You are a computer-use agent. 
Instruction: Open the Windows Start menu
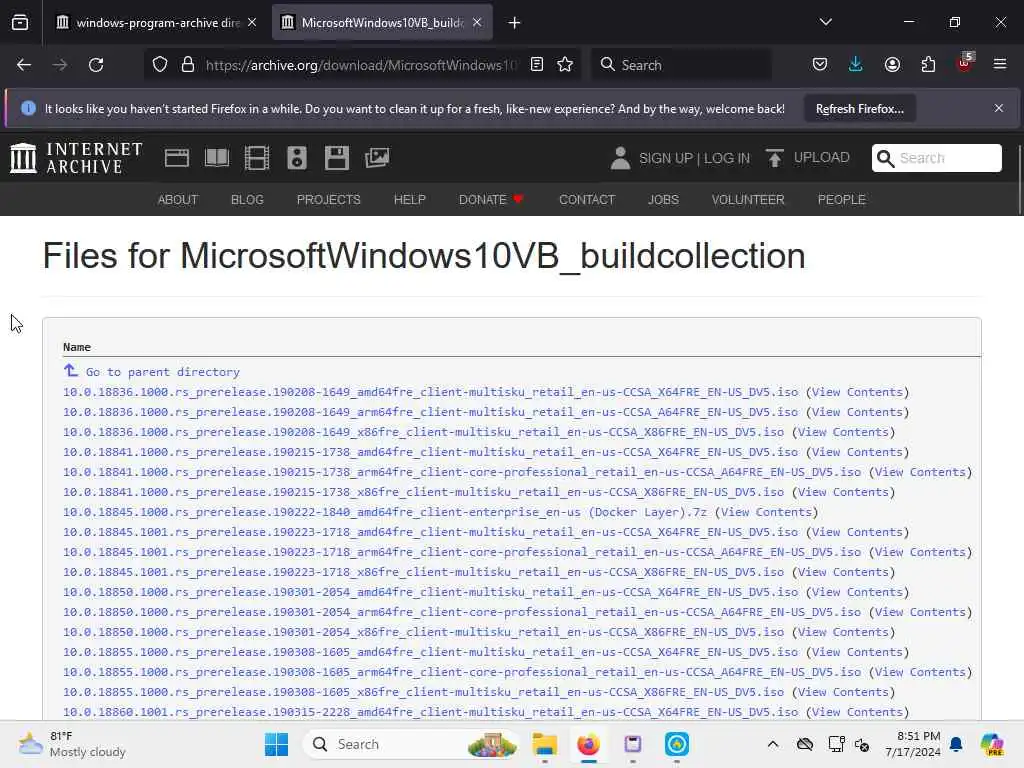(x=276, y=744)
